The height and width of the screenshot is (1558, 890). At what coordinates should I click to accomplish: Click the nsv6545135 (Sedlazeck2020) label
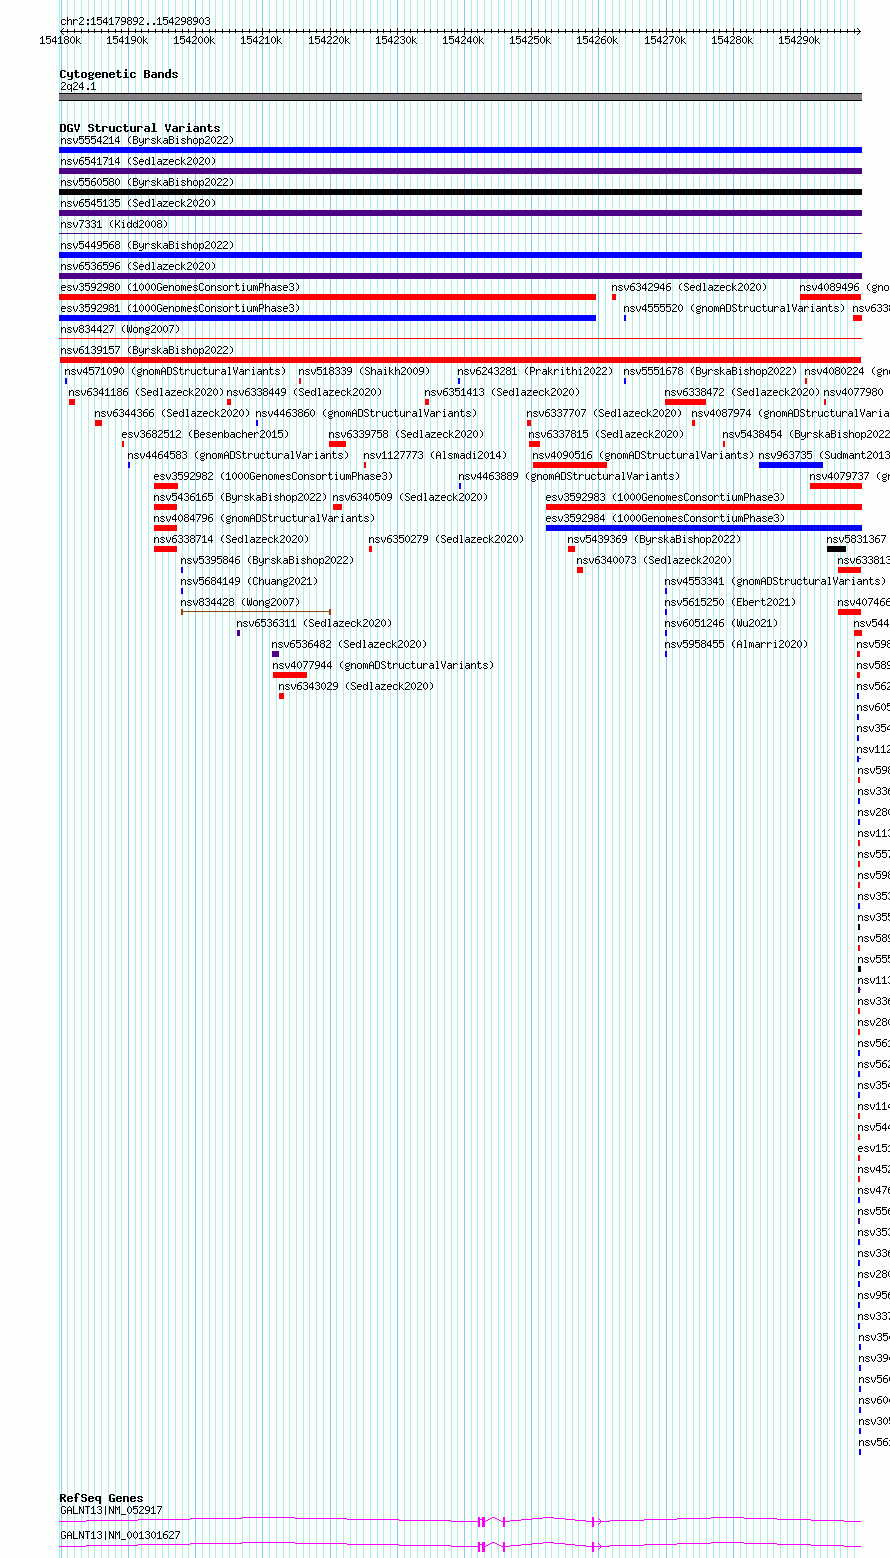coord(138,204)
